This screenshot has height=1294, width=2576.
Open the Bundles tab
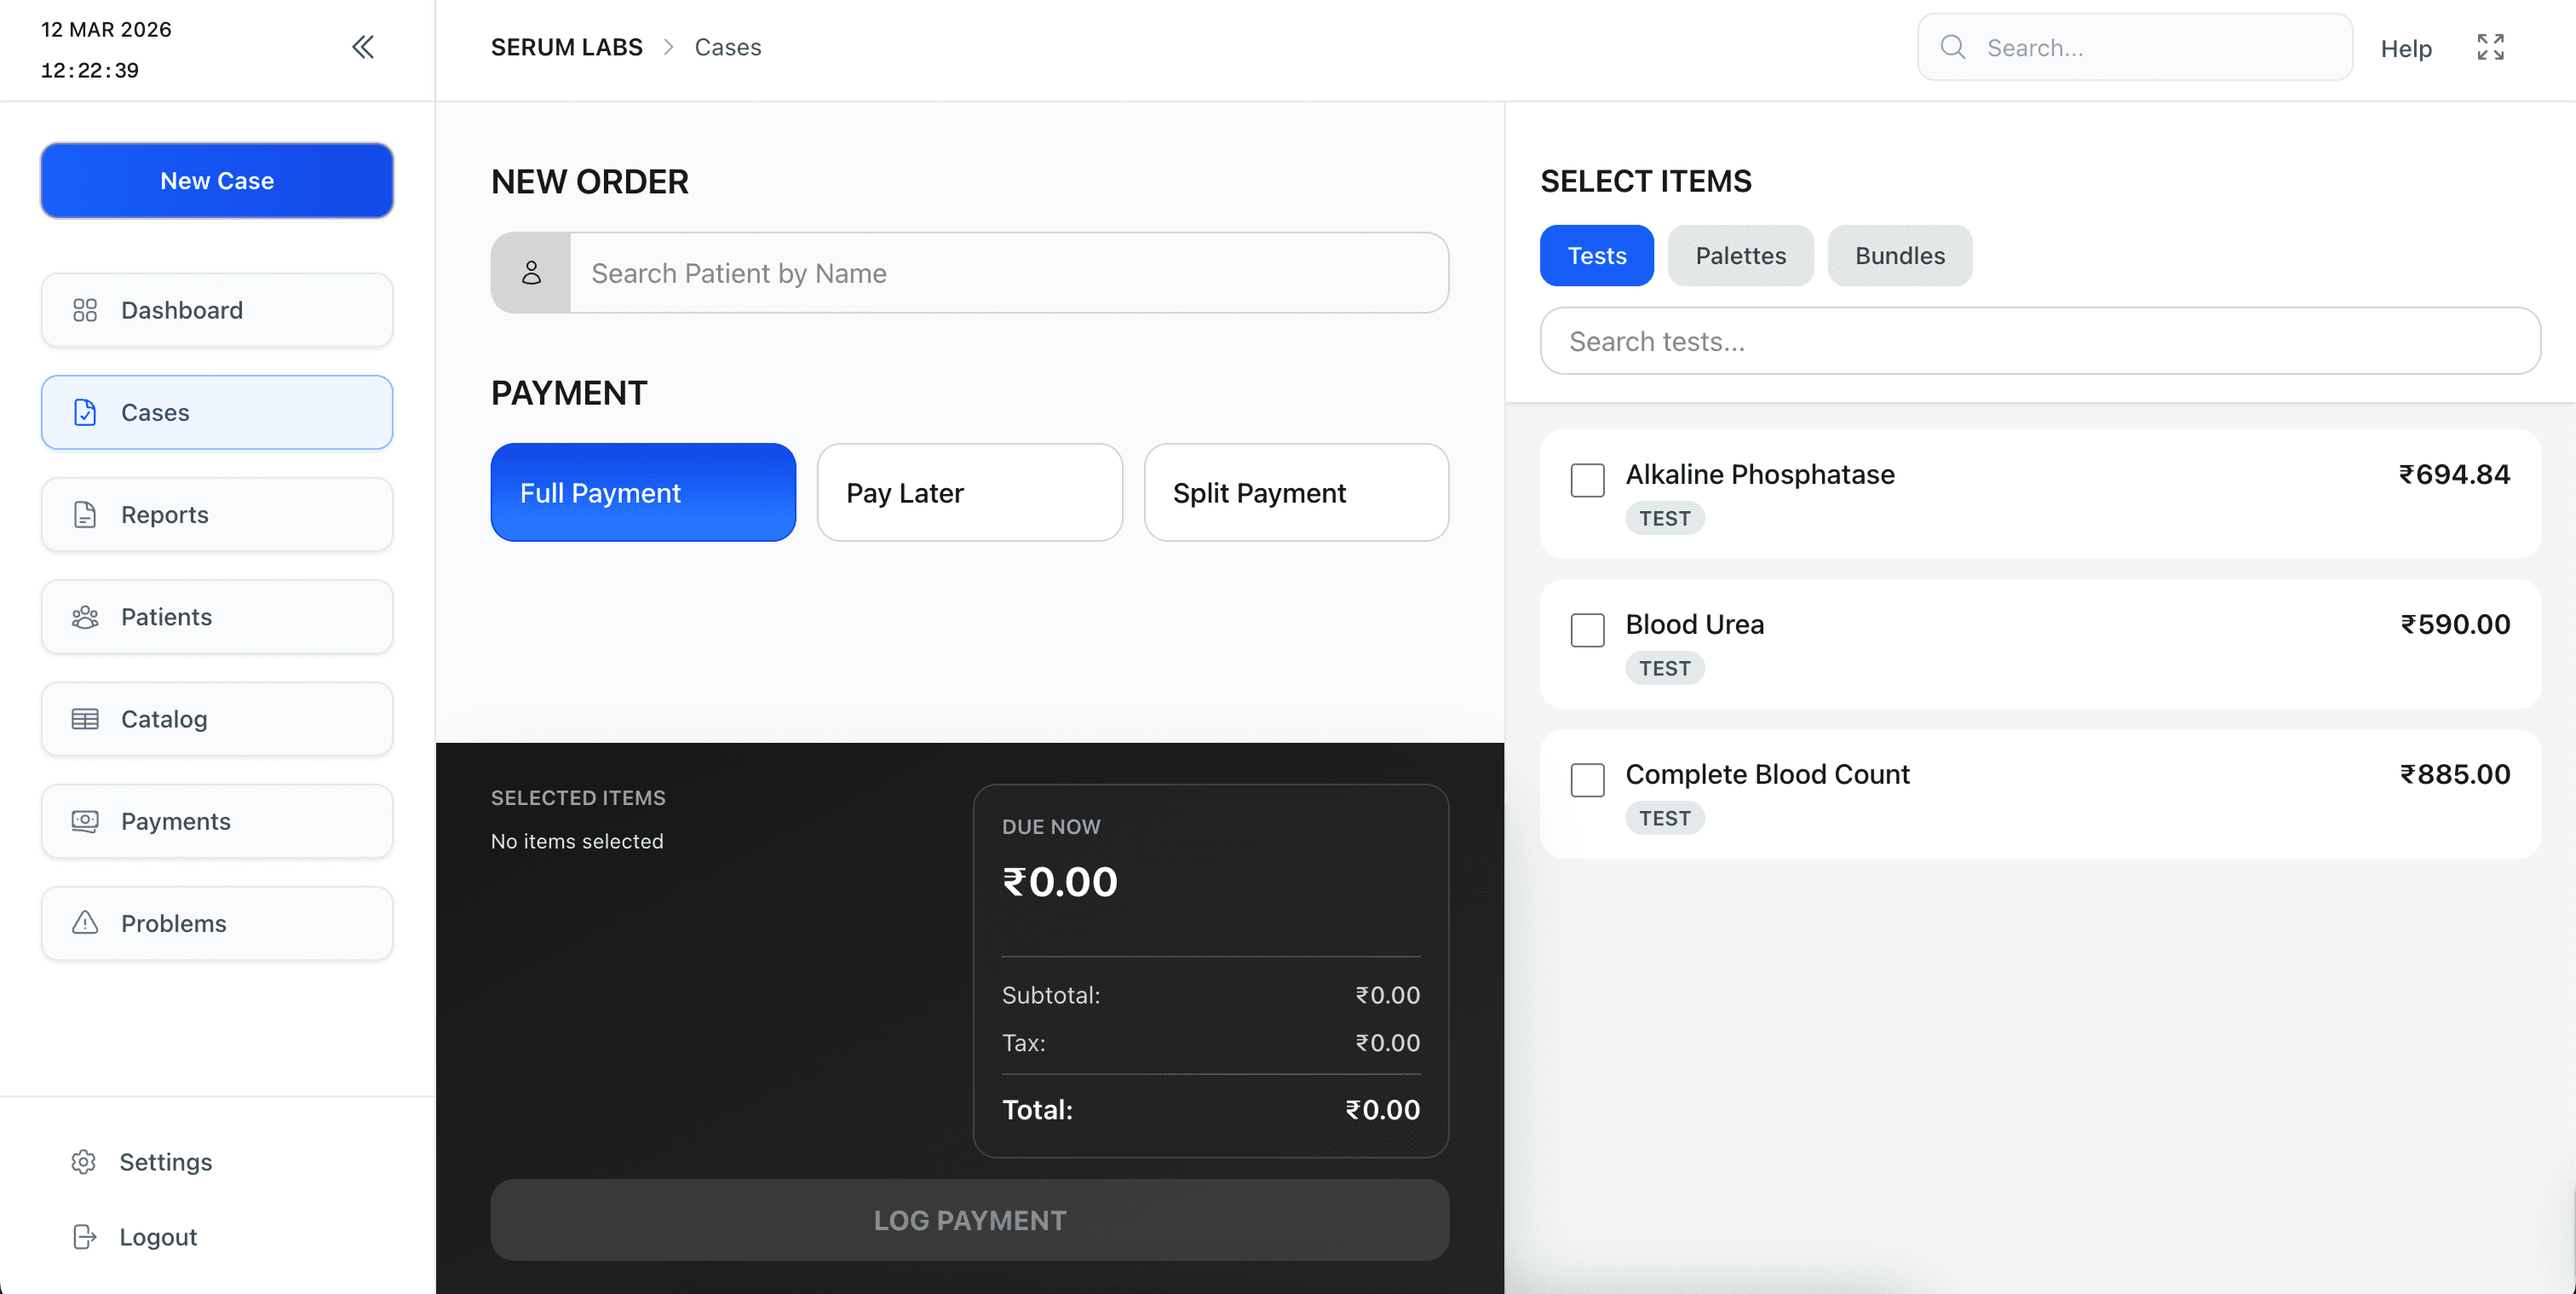[1899, 256]
